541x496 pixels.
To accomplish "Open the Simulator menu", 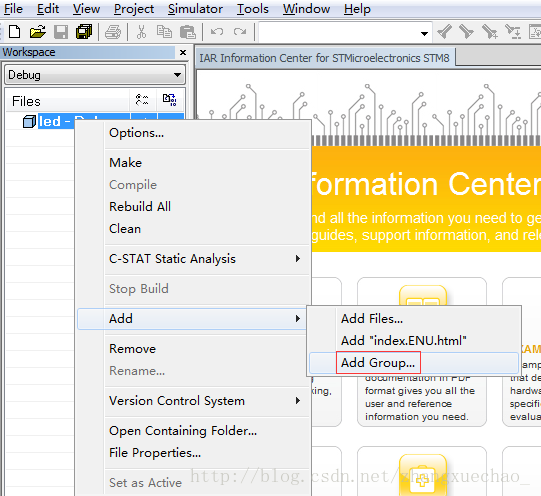I will point(195,9).
